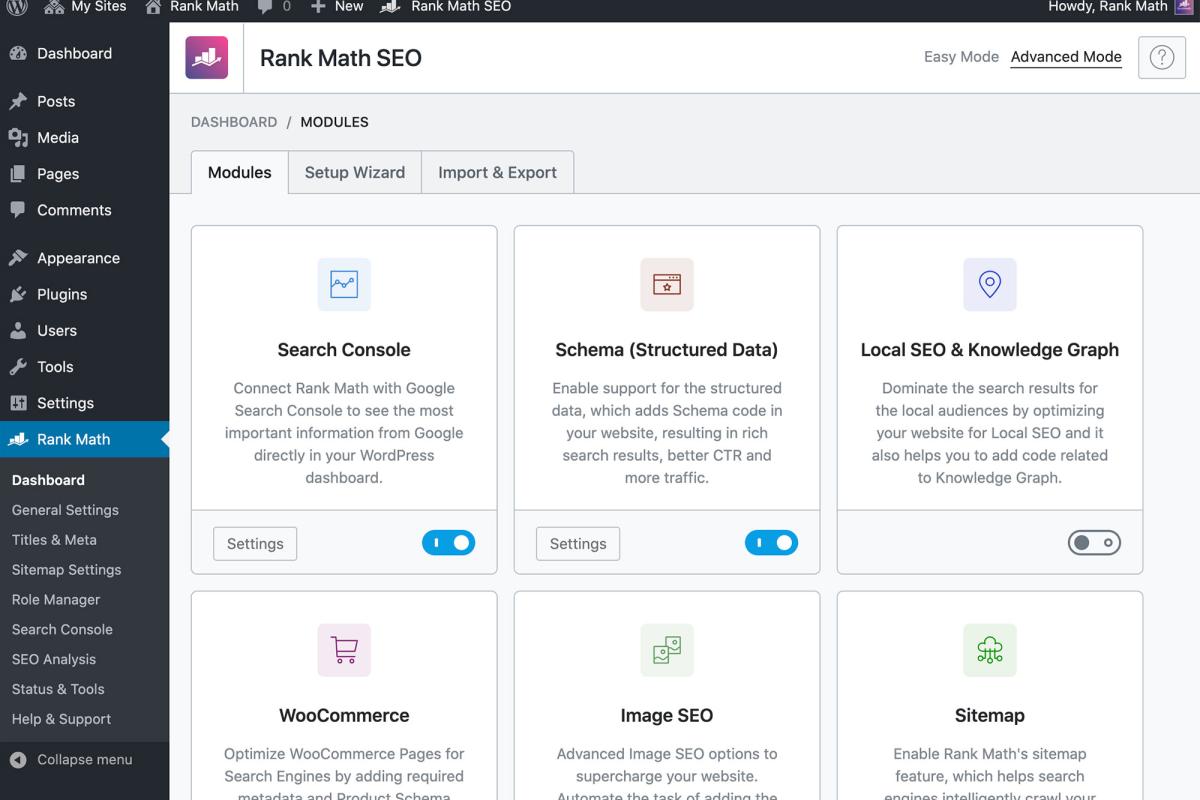The width and height of the screenshot is (1200, 800).
Task: Switch to the Setup Wizard tab
Action: click(x=354, y=172)
